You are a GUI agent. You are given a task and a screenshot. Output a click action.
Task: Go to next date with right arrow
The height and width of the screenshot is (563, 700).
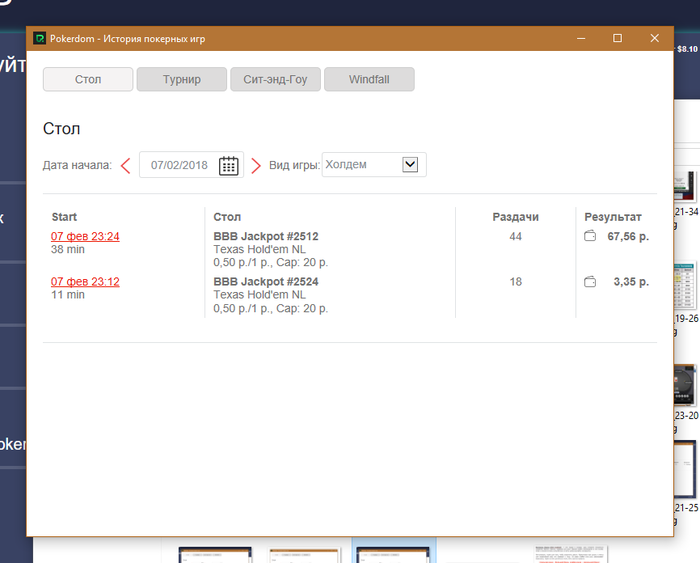[256, 166]
